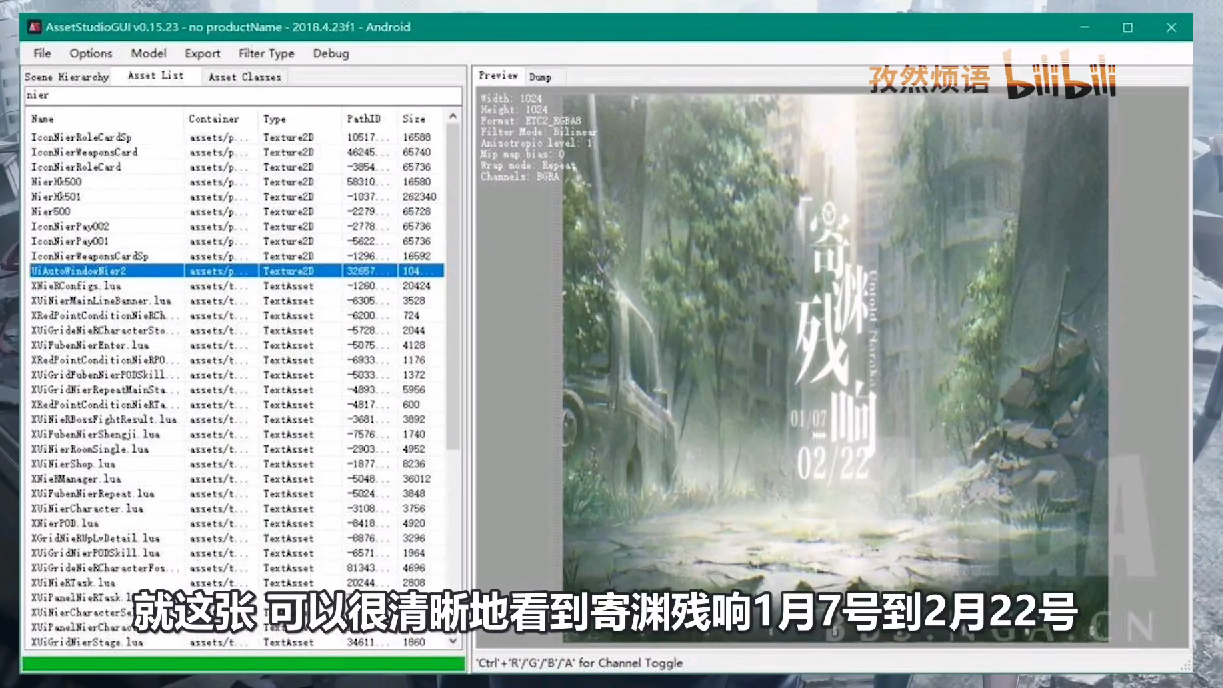The image size is (1223, 688).
Task: Select the XUiGrideNieRCharacterFox... row
Action: point(235,568)
